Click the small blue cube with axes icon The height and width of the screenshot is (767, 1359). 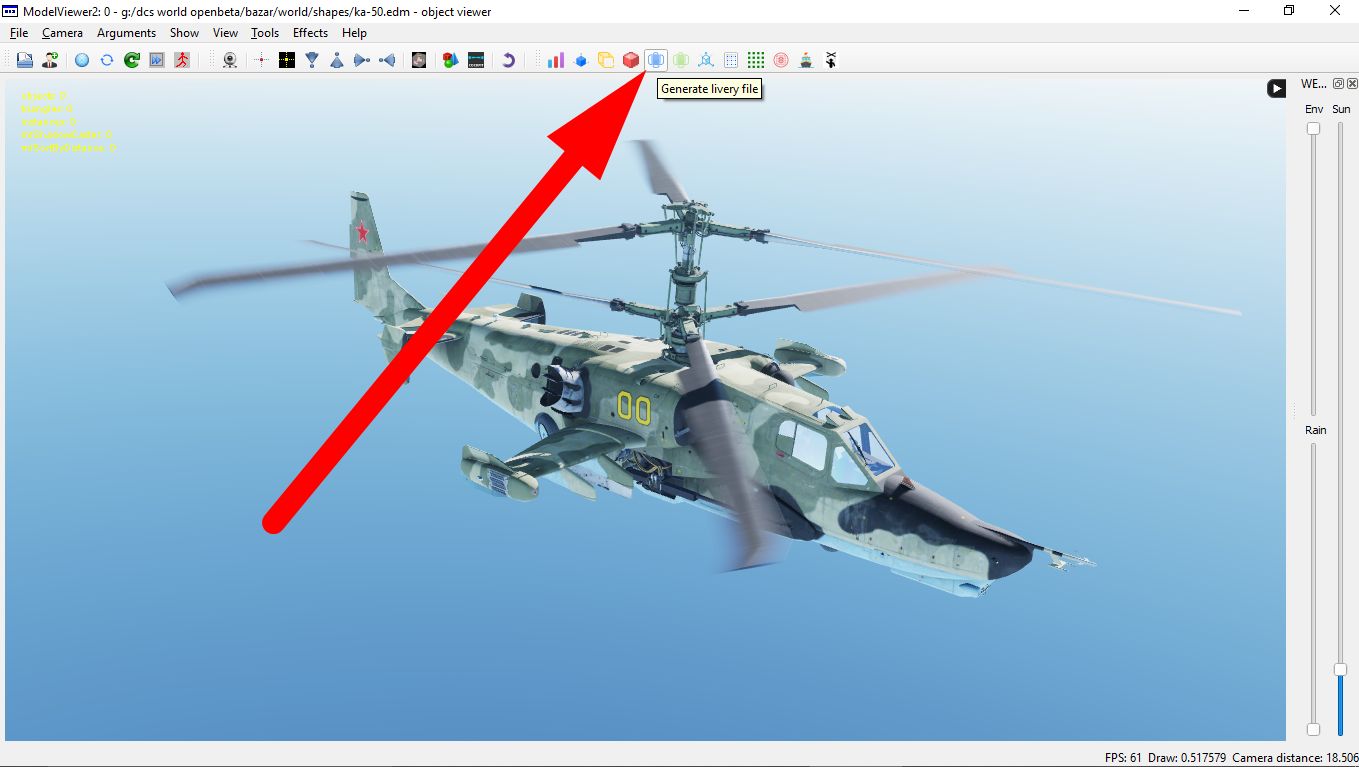tap(581, 60)
